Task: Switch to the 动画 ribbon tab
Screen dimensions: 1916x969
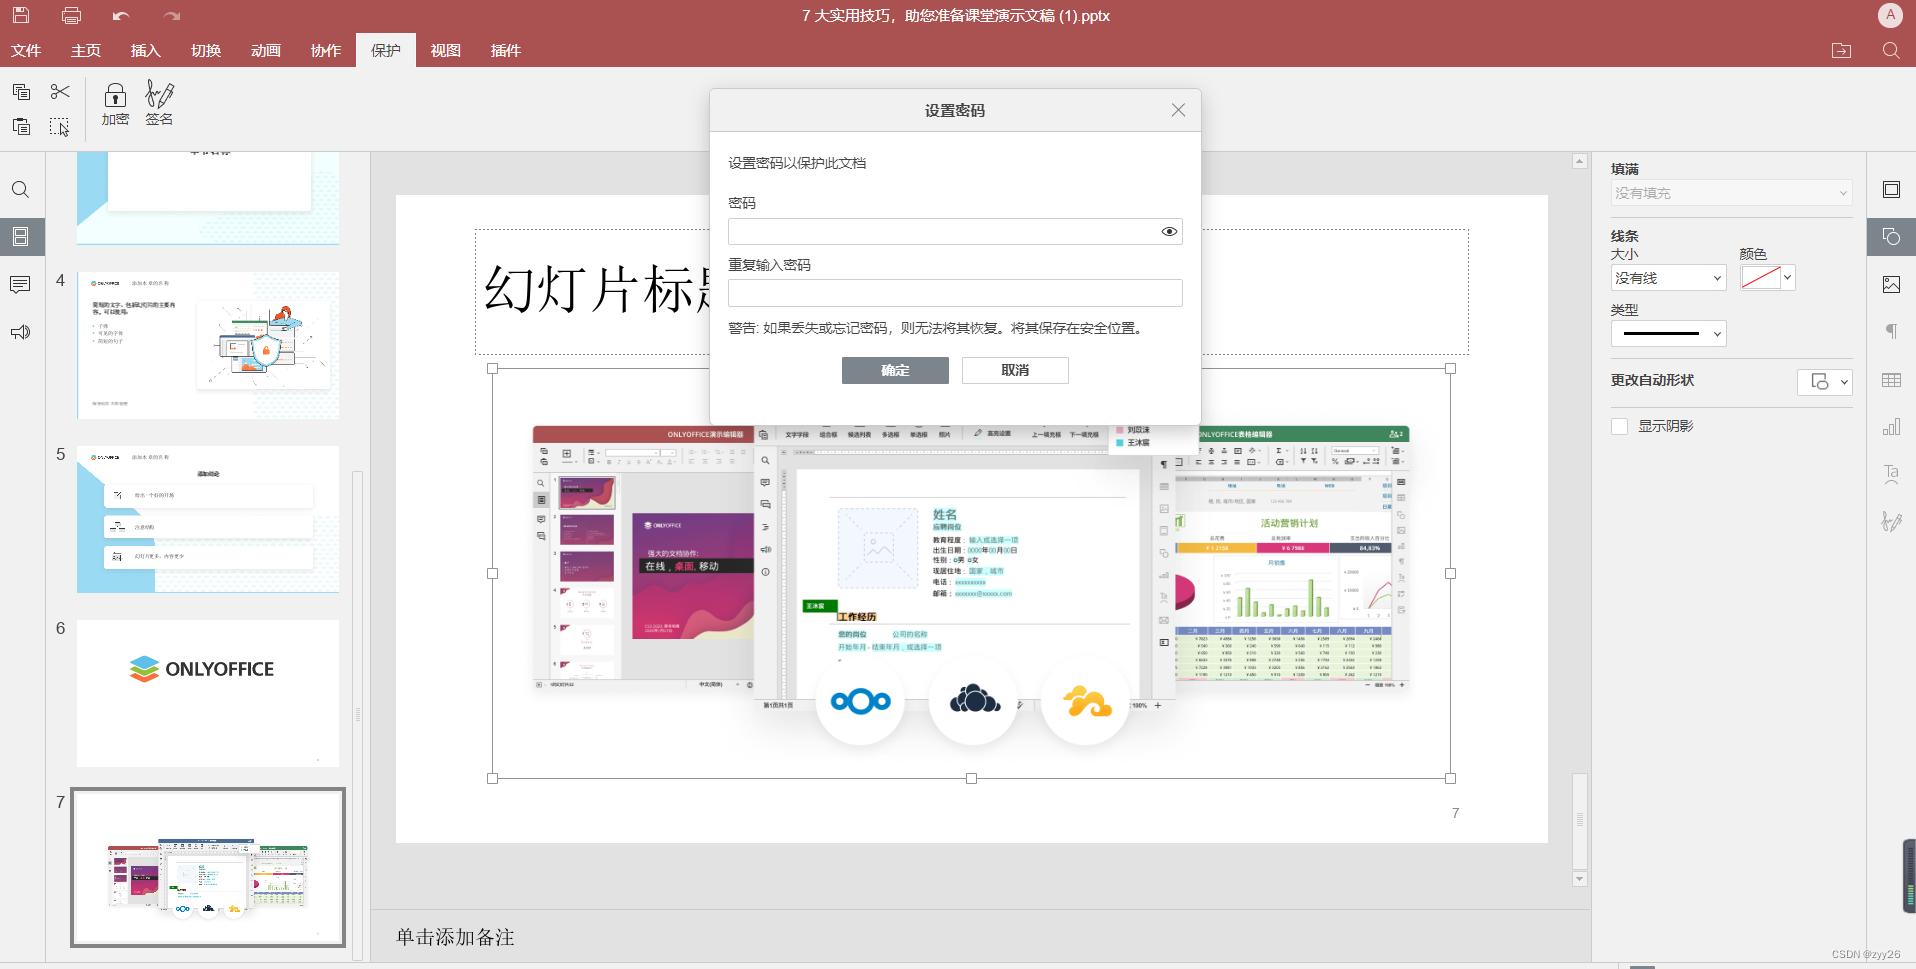Action: tap(265, 50)
